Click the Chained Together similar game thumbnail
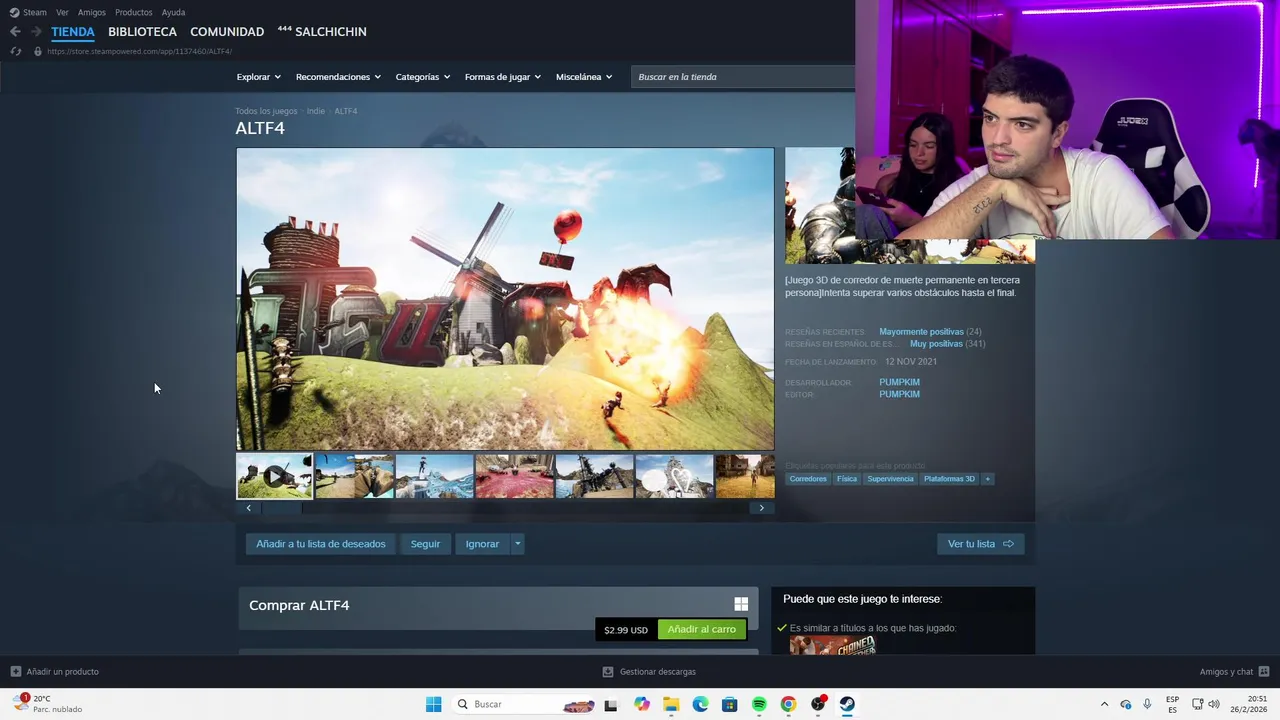This screenshot has height=720, width=1280. (x=832, y=646)
